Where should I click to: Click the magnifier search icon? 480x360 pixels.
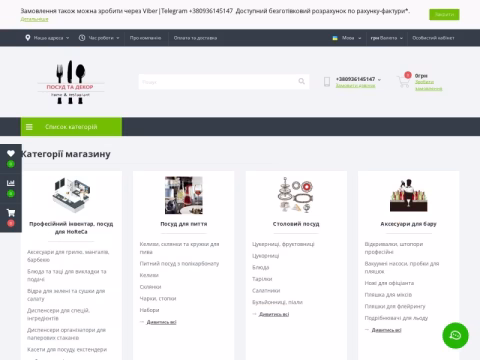[x=302, y=81]
